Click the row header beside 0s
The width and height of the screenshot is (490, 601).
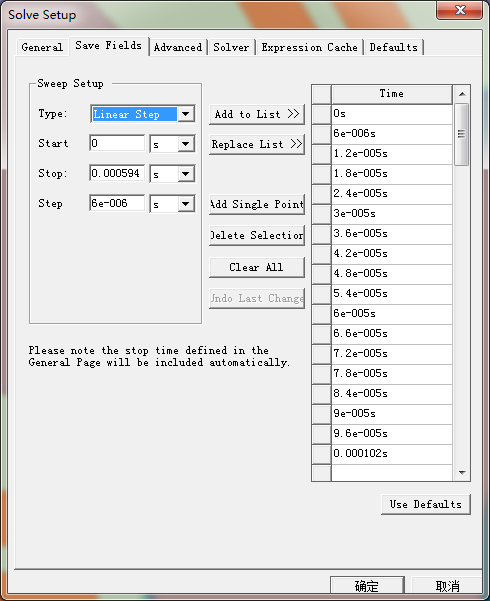321,114
